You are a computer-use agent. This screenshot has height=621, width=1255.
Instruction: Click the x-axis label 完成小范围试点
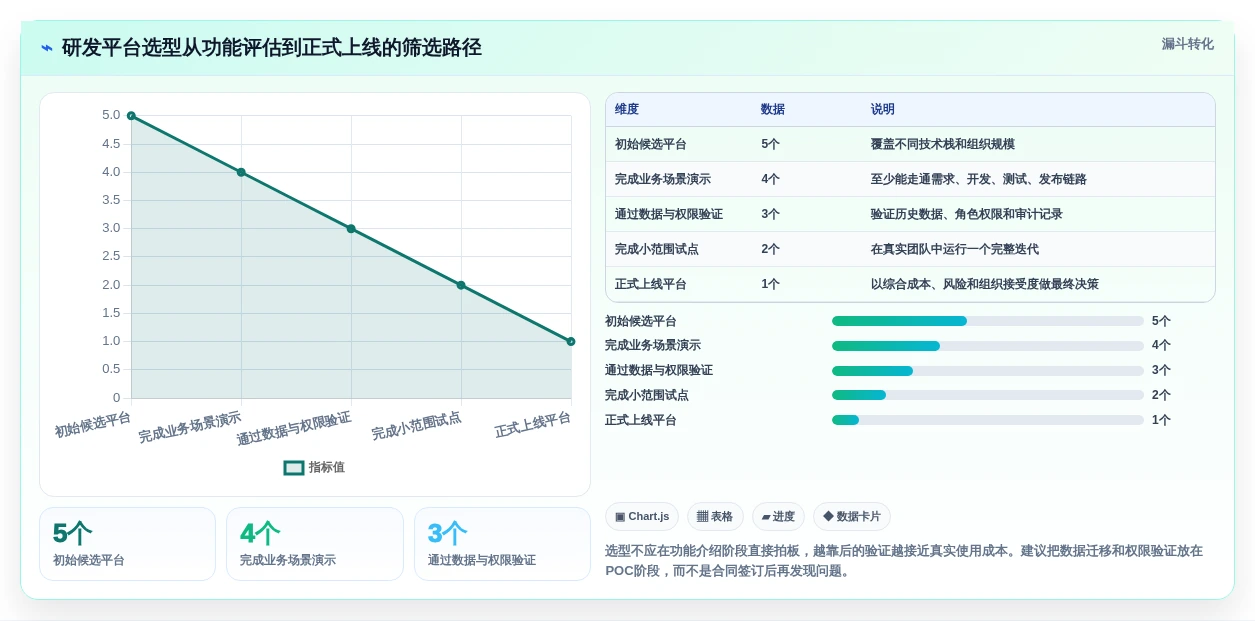click(417, 426)
